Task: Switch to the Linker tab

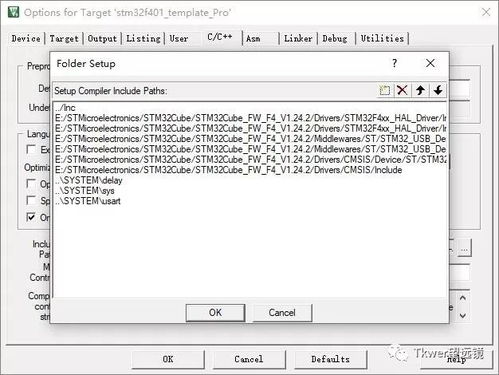Action: click(x=298, y=39)
